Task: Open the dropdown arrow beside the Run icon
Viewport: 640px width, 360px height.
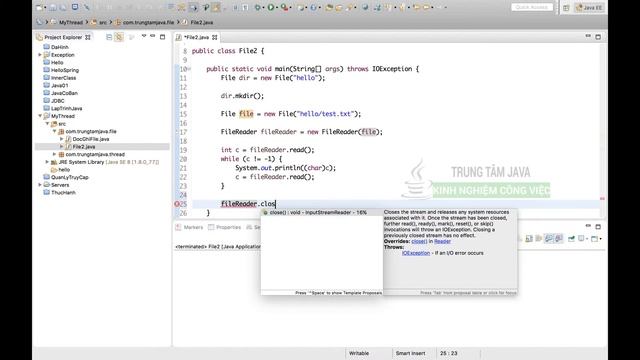Action: (277, 7)
